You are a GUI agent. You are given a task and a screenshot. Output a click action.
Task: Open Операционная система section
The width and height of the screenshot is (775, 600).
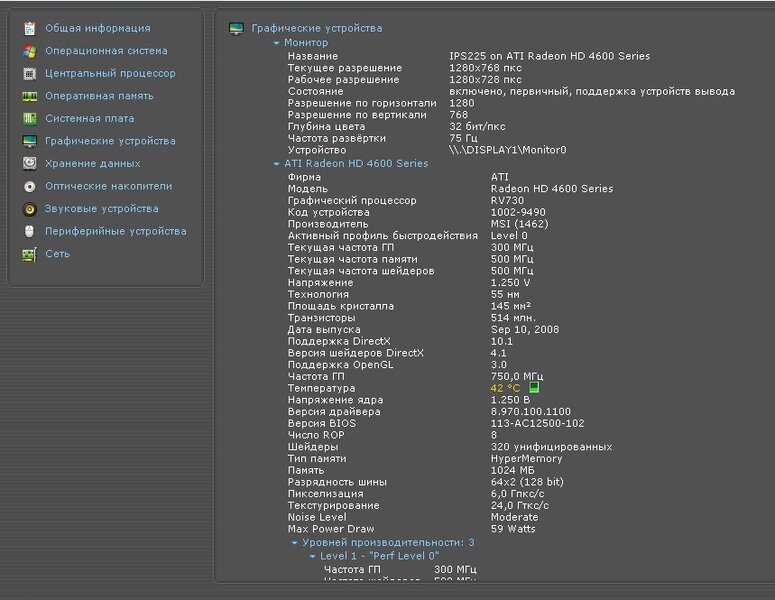(x=106, y=50)
